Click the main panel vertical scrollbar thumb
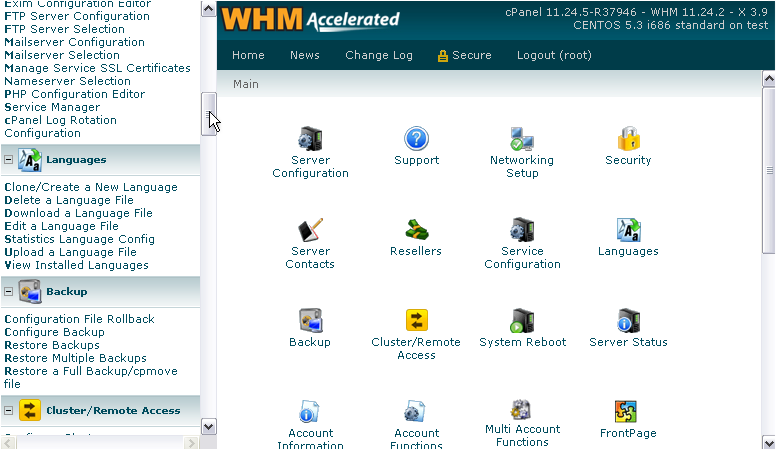Viewport: 776px width, 450px height. click(x=769, y=171)
